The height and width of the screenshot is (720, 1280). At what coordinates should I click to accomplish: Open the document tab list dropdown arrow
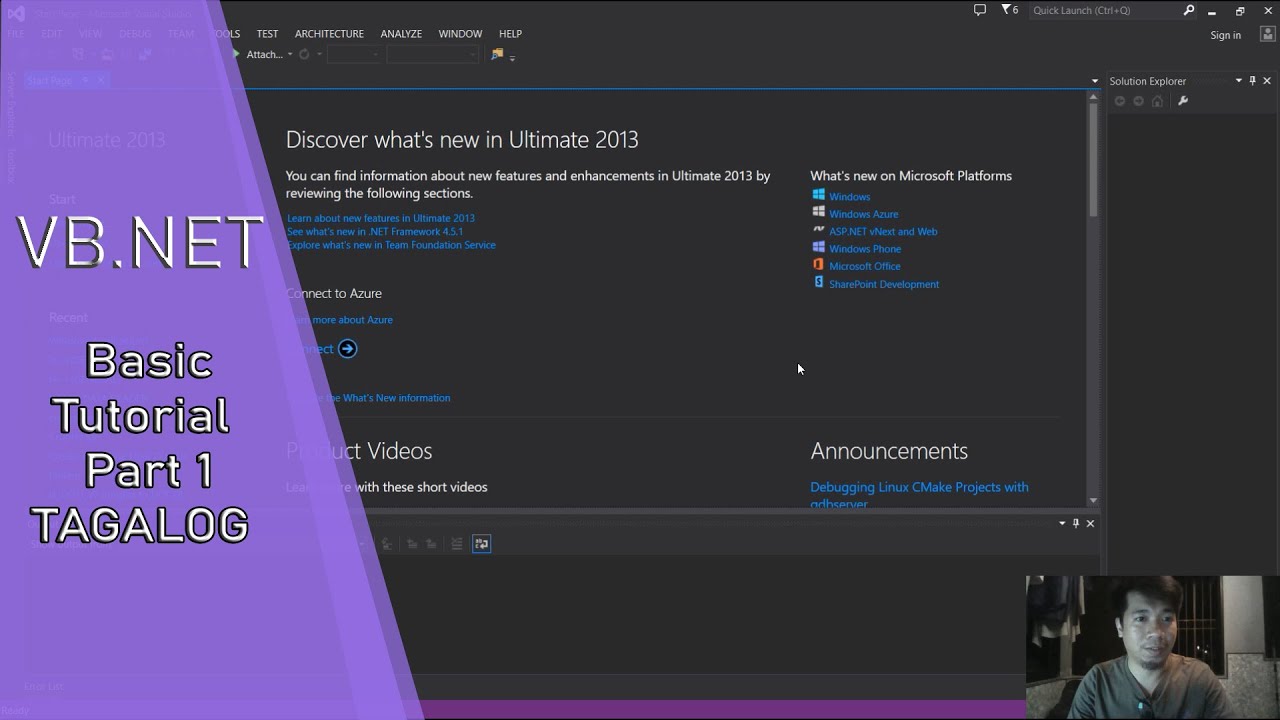pos(1095,81)
